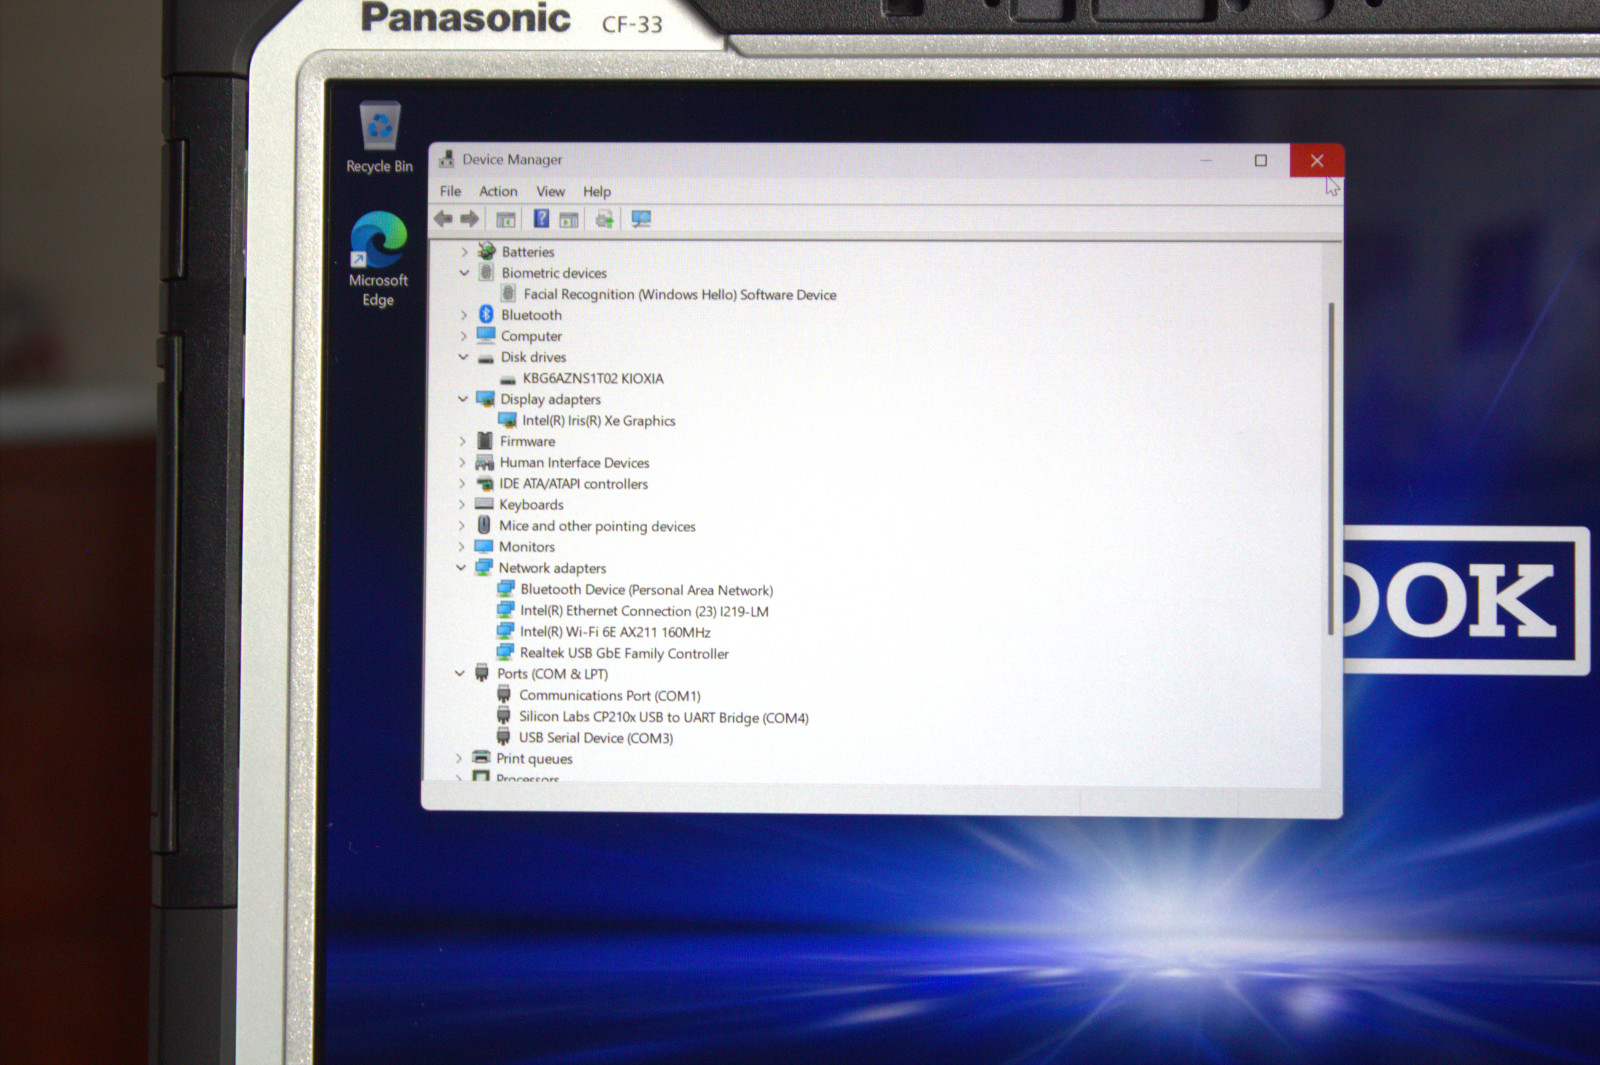The height and width of the screenshot is (1065, 1600).
Task: Select Bluetooth Device (Personal Area Network)
Action: 646,590
